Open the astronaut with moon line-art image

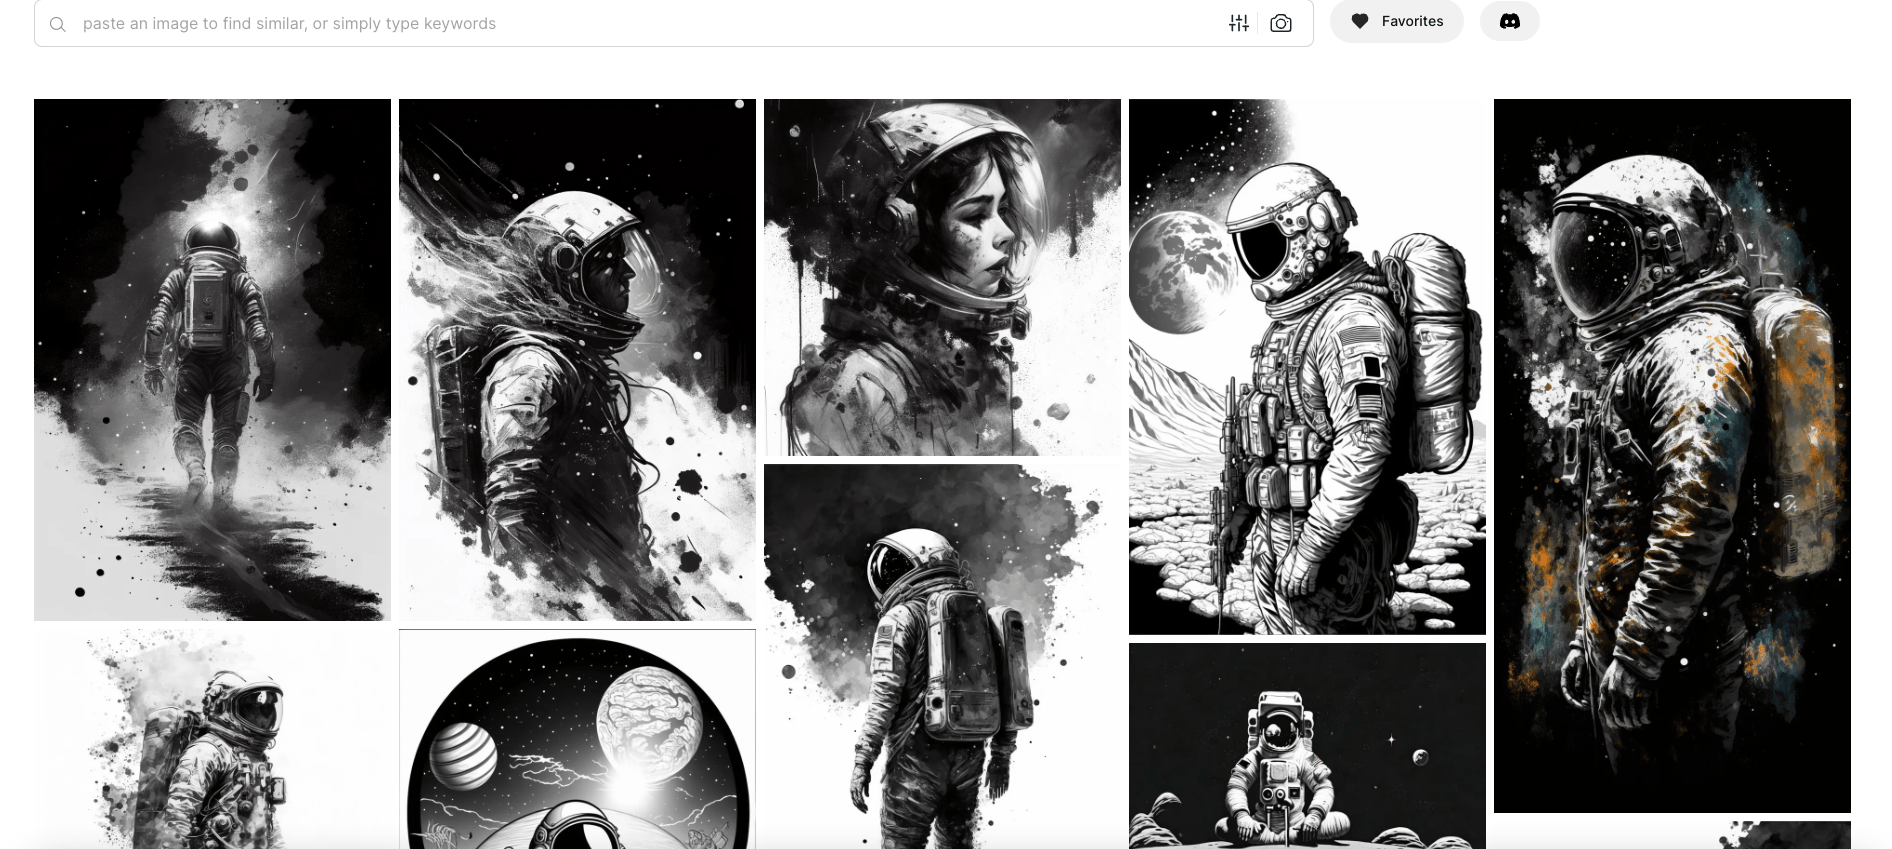tap(1307, 367)
